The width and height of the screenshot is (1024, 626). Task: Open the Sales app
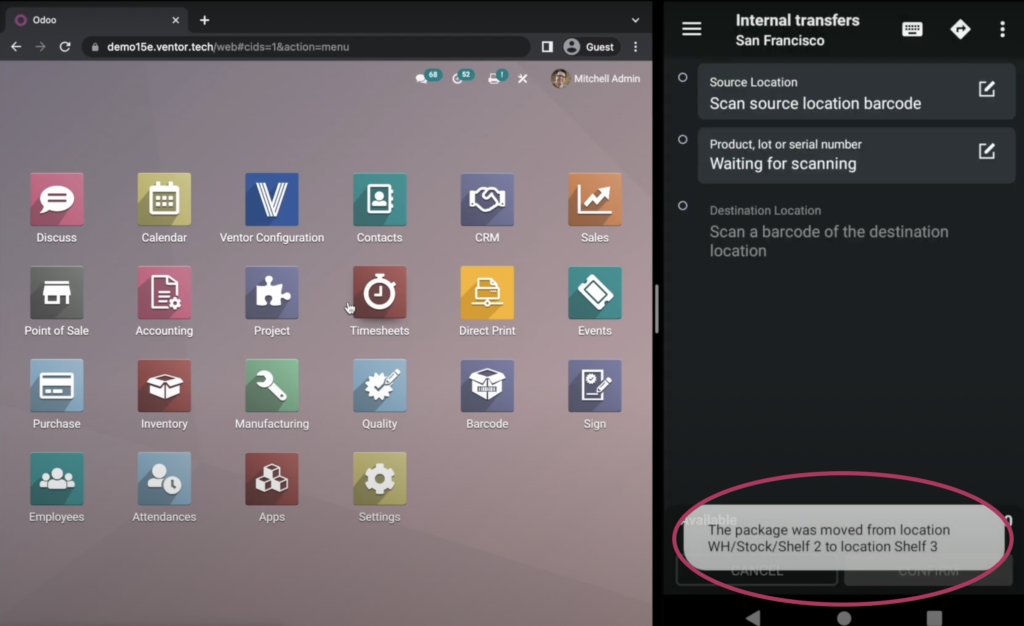pyautogui.click(x=595, y=200)
